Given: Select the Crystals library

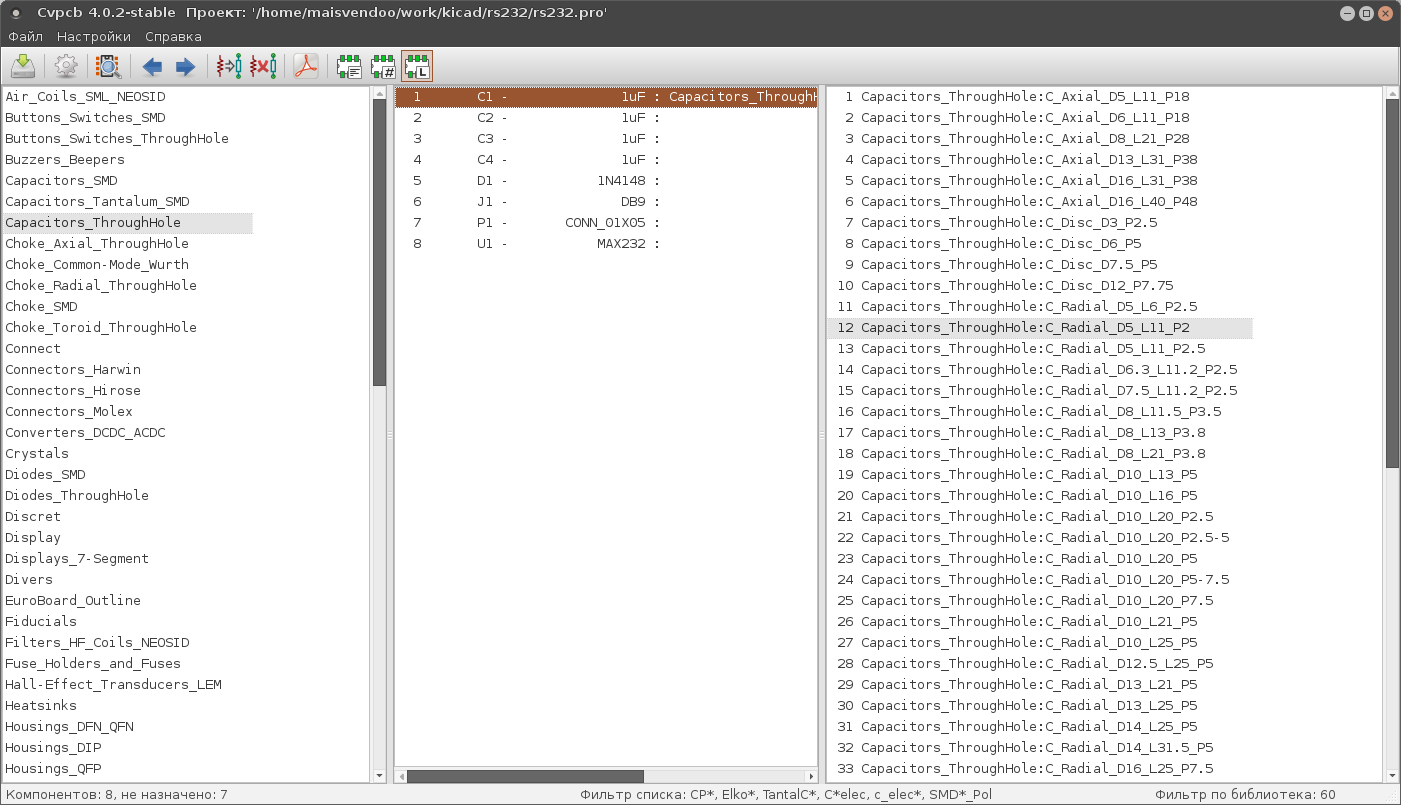Looking at the screenshot, I should point(37,454).
